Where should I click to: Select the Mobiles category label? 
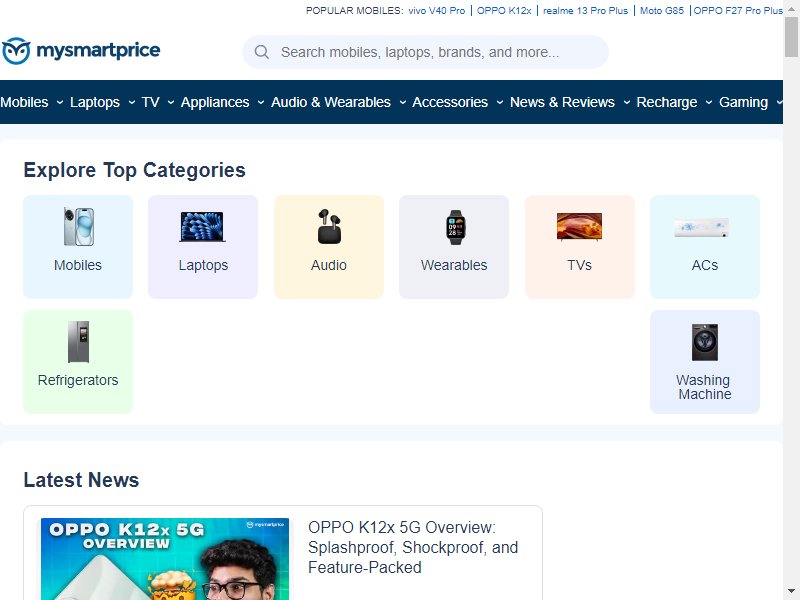pyautogui.click(x=78, y=265)
